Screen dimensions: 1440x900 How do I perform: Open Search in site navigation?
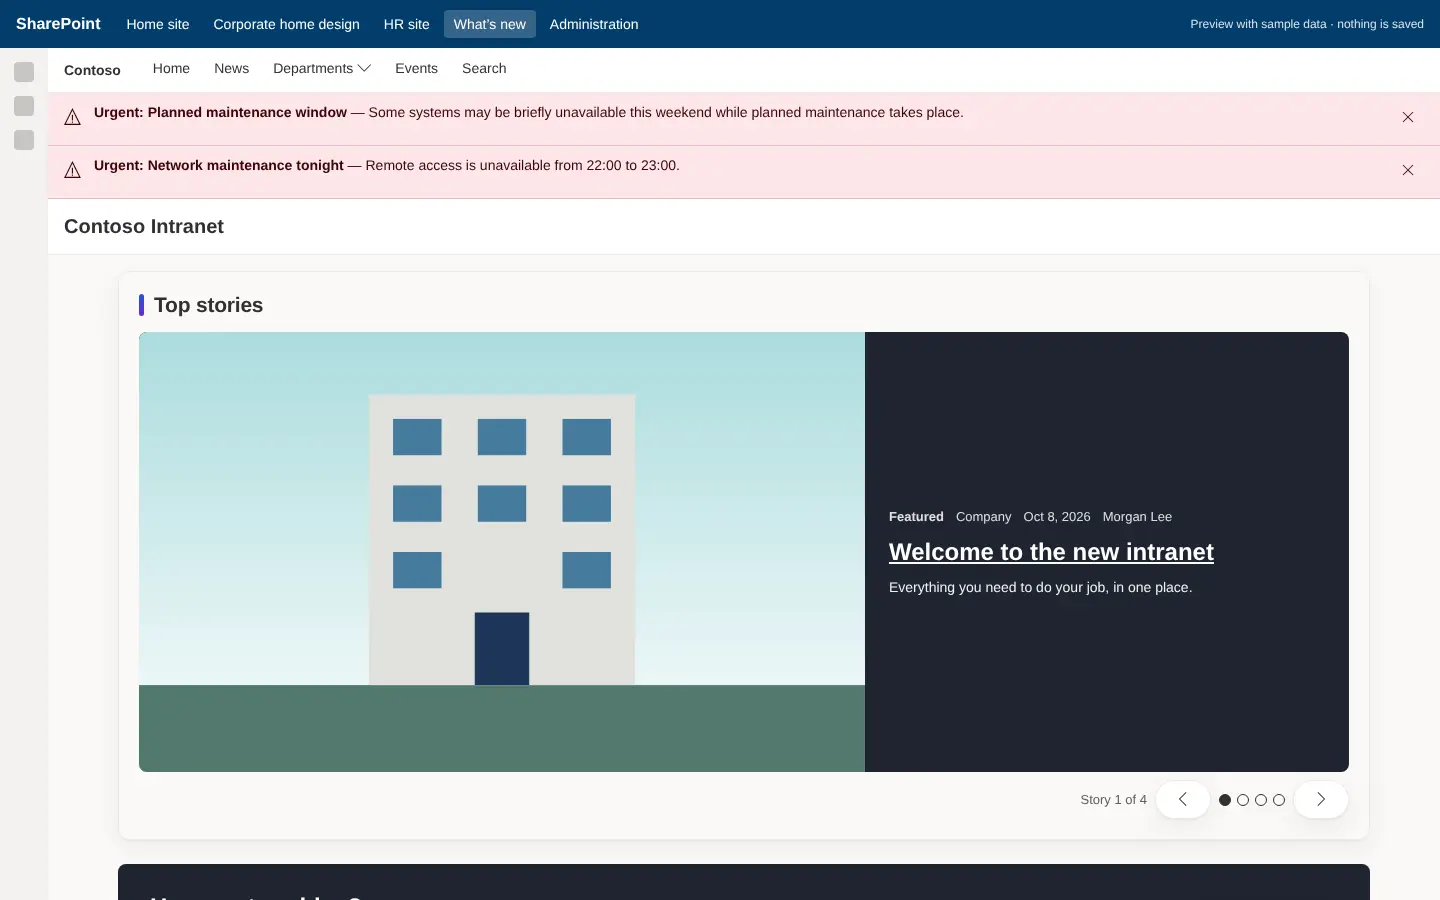pos(484,69)
